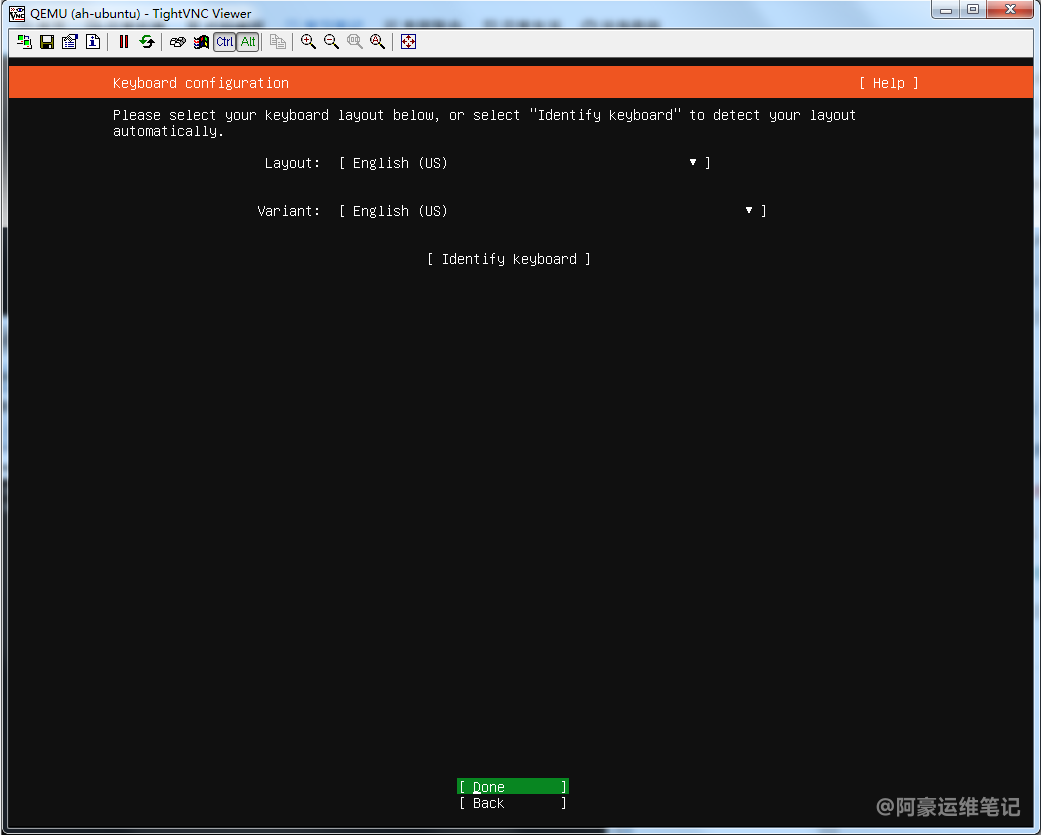Send Ctrl+Alt+Del to the remote machine

pos(178,42)
